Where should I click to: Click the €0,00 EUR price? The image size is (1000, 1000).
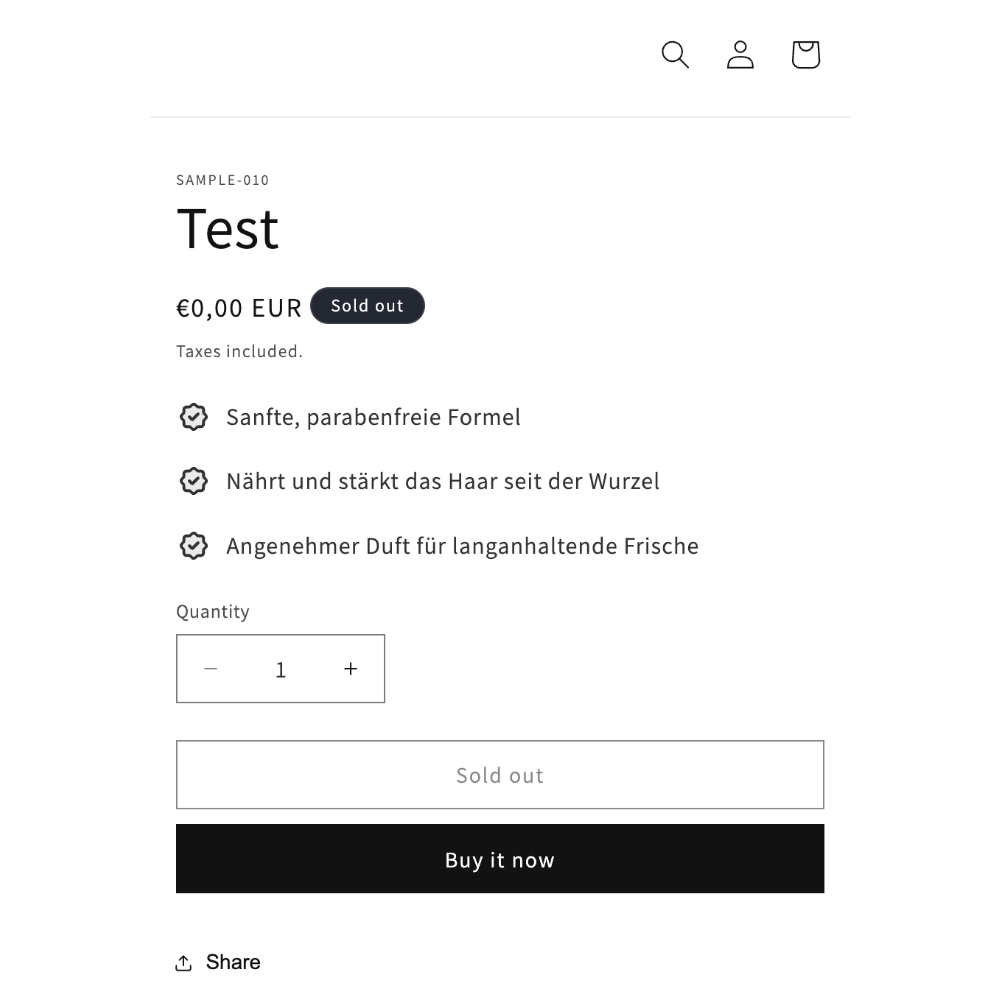pyautogui.click(x=239, y=308)
